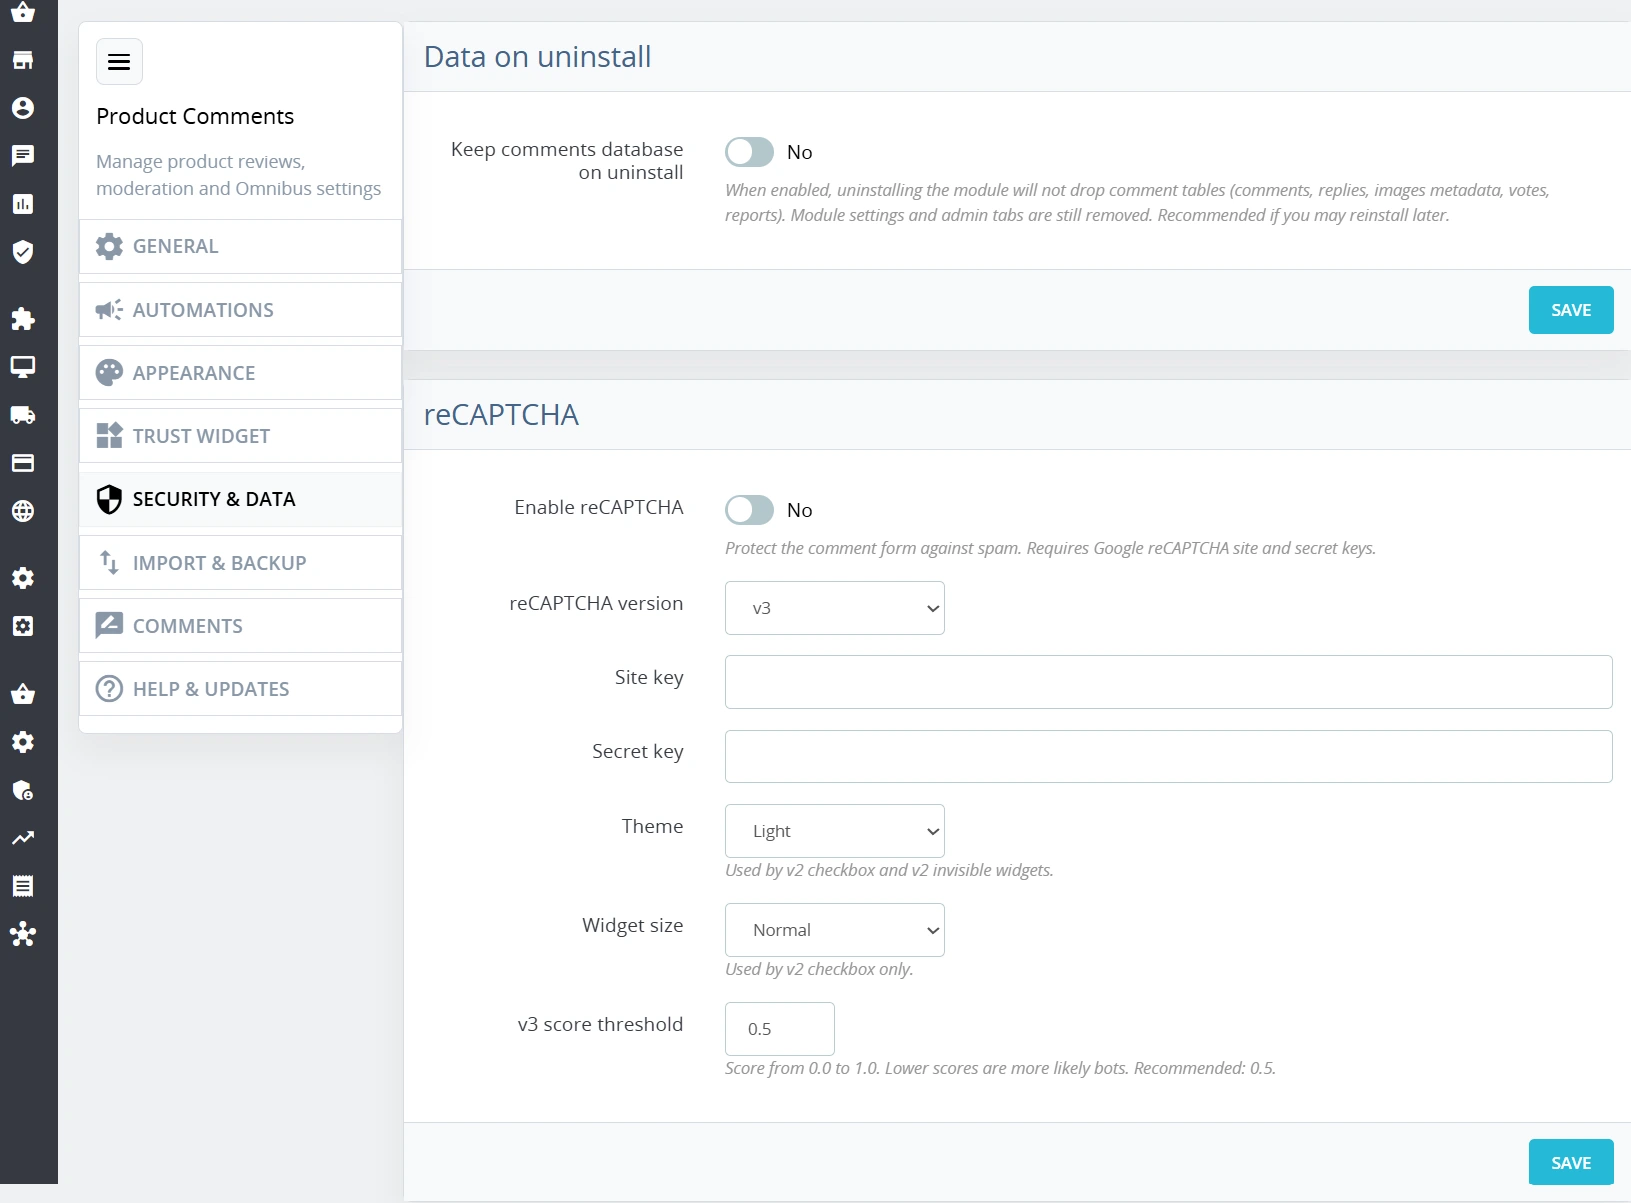This screenshot has height=1203, width=1631.
Task: Save the reCAPTCHA section settings
Action: point(1571,1163)
